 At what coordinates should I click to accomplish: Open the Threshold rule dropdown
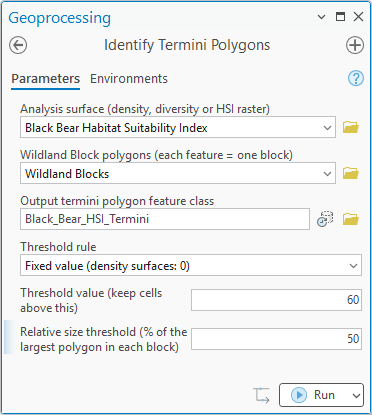[353, 266]
